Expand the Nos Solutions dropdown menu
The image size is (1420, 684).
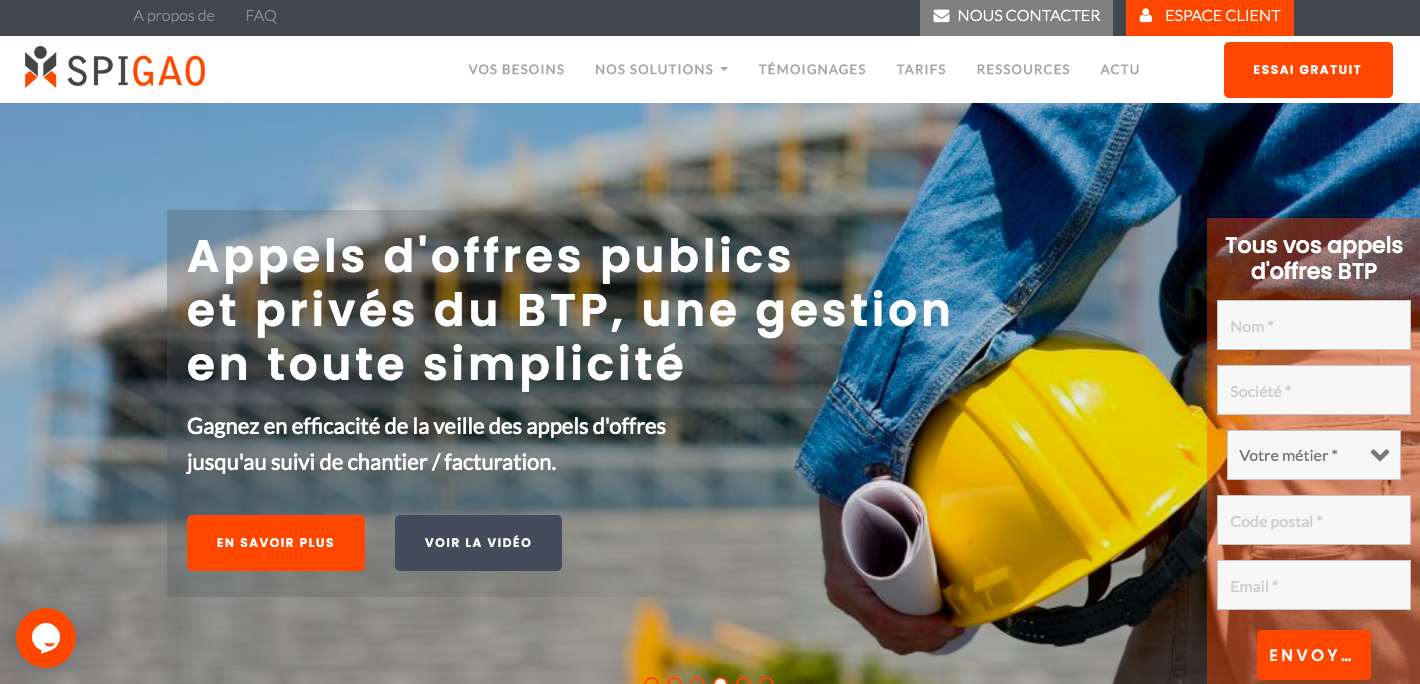[x=661, y=69]
